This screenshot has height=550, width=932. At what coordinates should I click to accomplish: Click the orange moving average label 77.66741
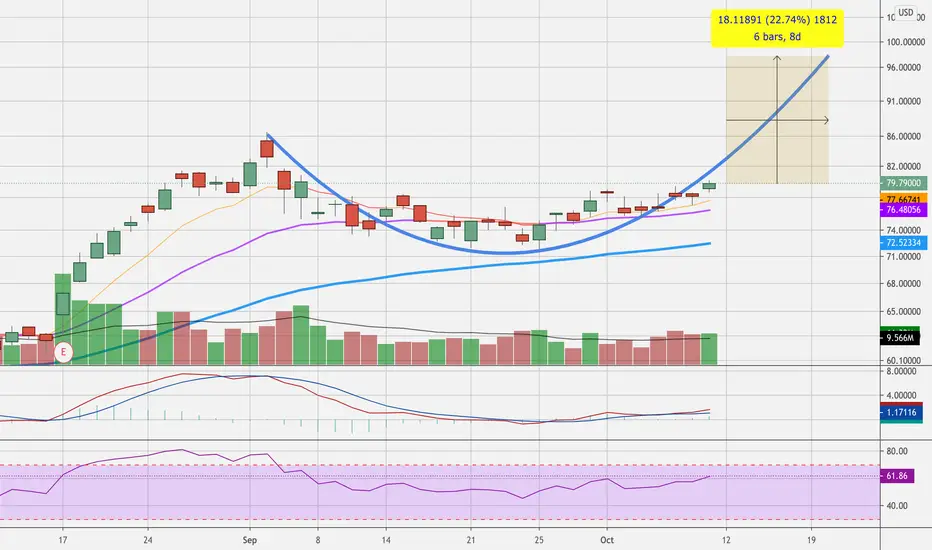[903, 199]
